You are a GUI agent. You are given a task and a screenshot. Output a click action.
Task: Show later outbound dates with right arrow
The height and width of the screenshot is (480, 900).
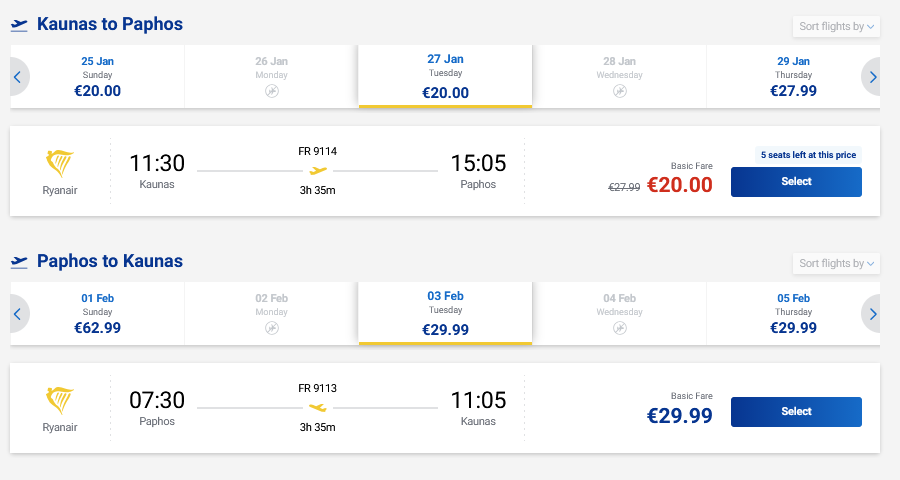[873, 77]
